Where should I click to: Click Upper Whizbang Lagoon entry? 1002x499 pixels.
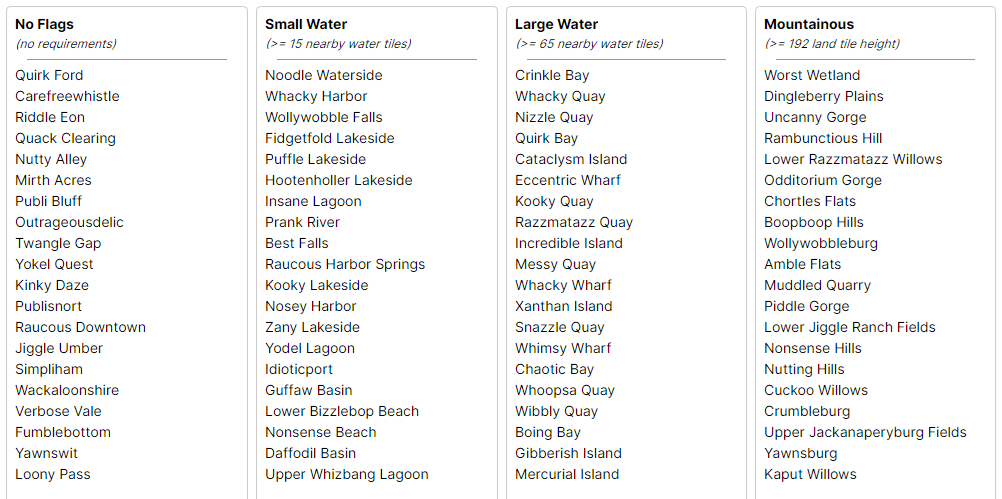pyautogui.click(x=347, y=474)
